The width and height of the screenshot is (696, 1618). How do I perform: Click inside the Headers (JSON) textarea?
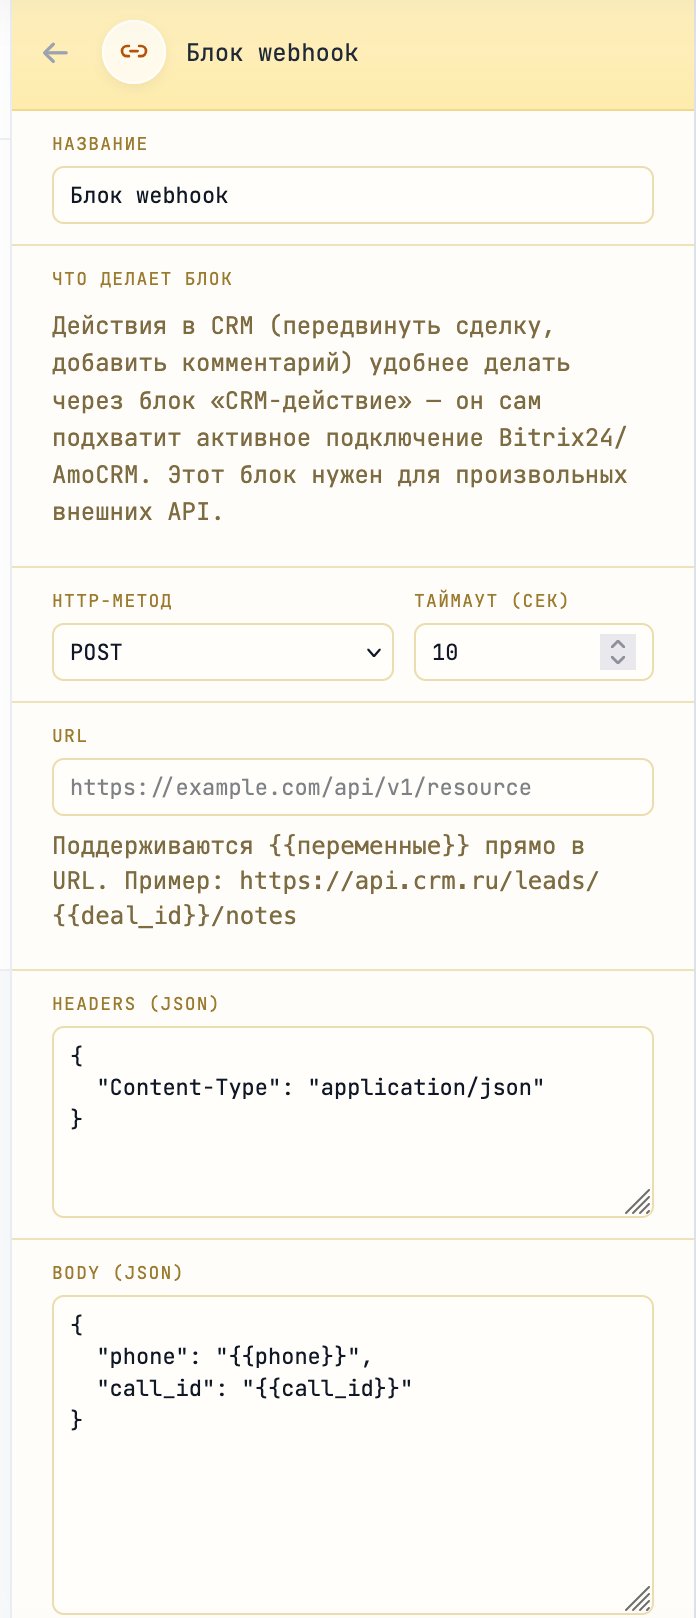[353, 1122]
